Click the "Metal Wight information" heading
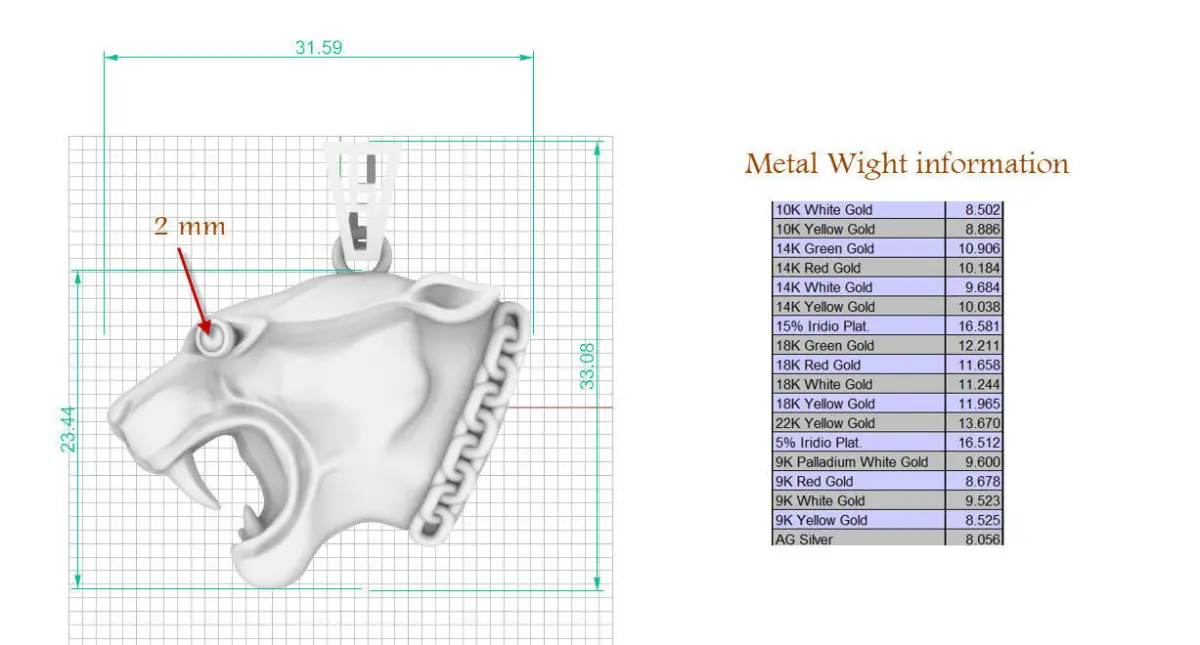1200x645 pixels. pos(907,163)
